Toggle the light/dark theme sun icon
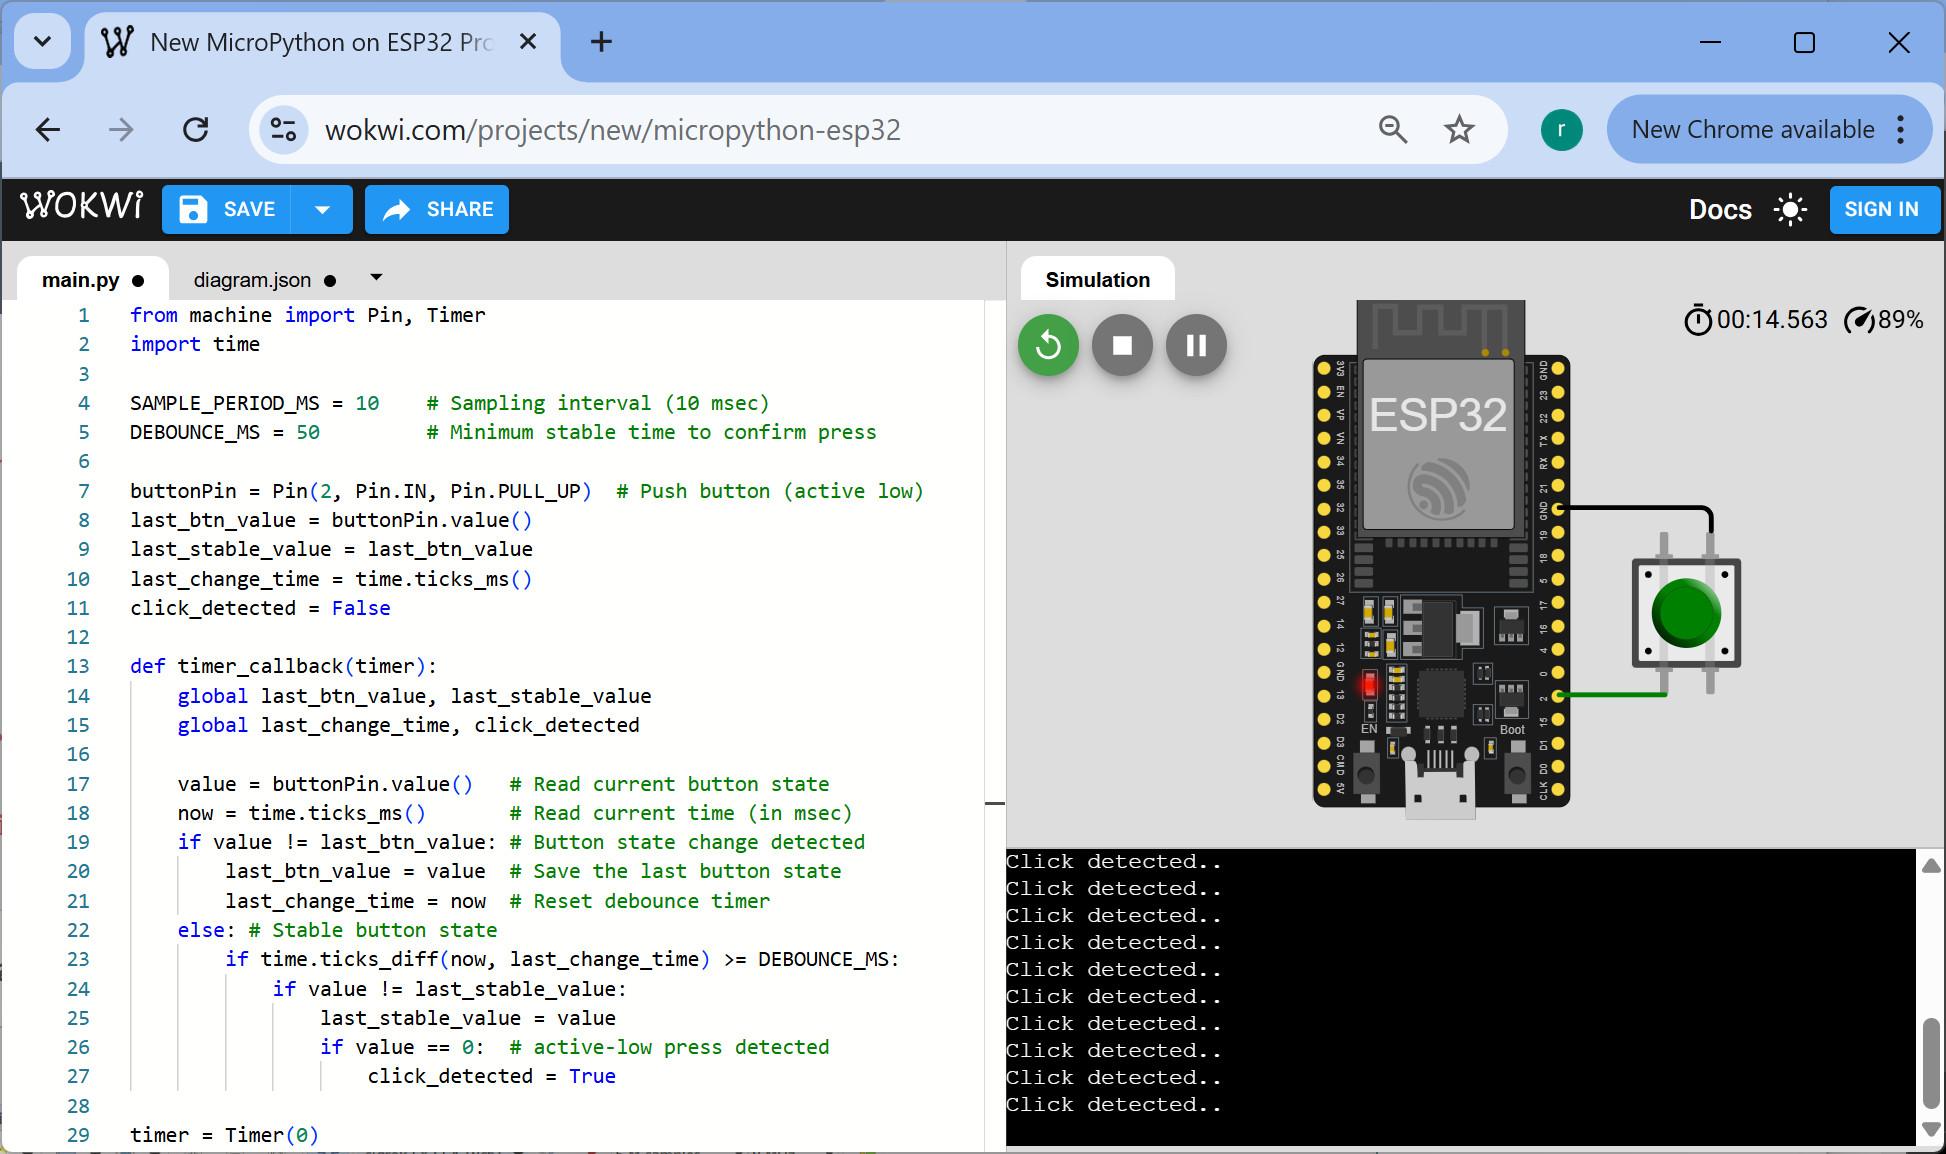Viewport: 1946px width, 1154px height. pyautogui.click(x=1790, y=209)
